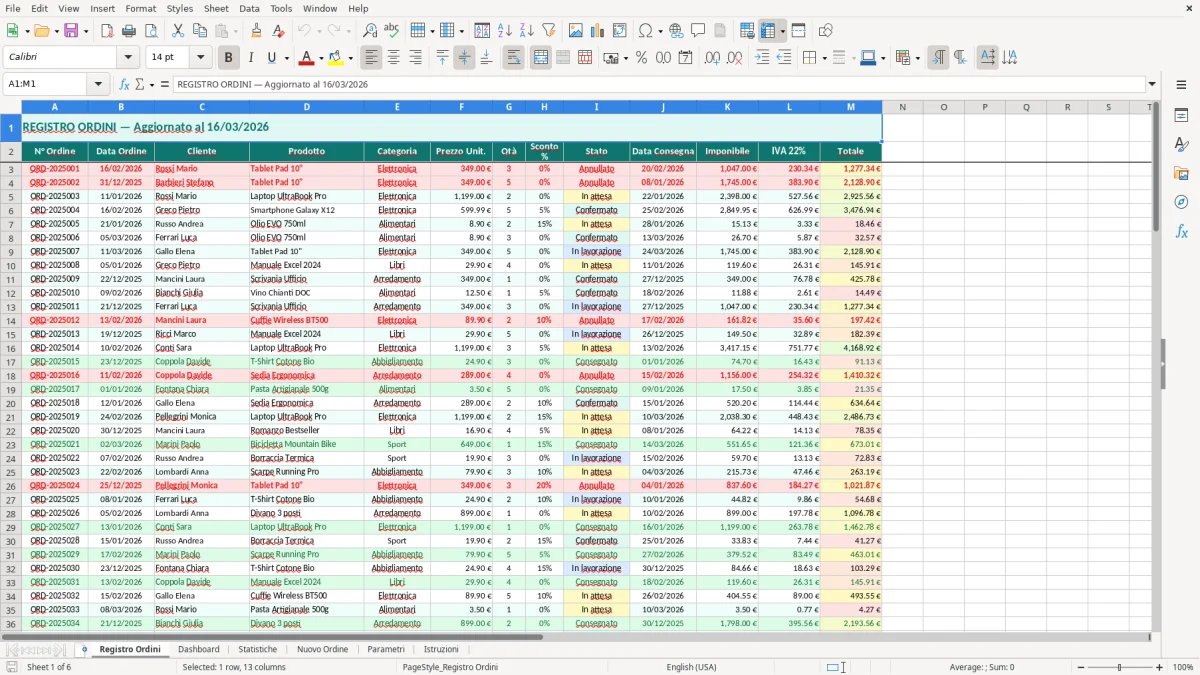Image resolution: width=1200 pixels, height=675 pixels.
Task: Click the Define Print Area icon
Action: click(747, 31)
